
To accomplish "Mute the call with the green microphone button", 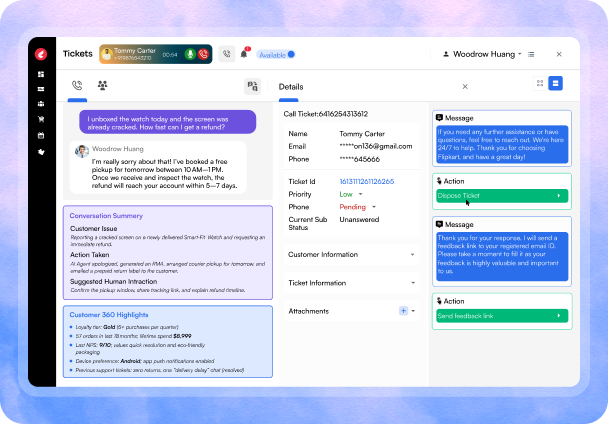I will 190,54.
